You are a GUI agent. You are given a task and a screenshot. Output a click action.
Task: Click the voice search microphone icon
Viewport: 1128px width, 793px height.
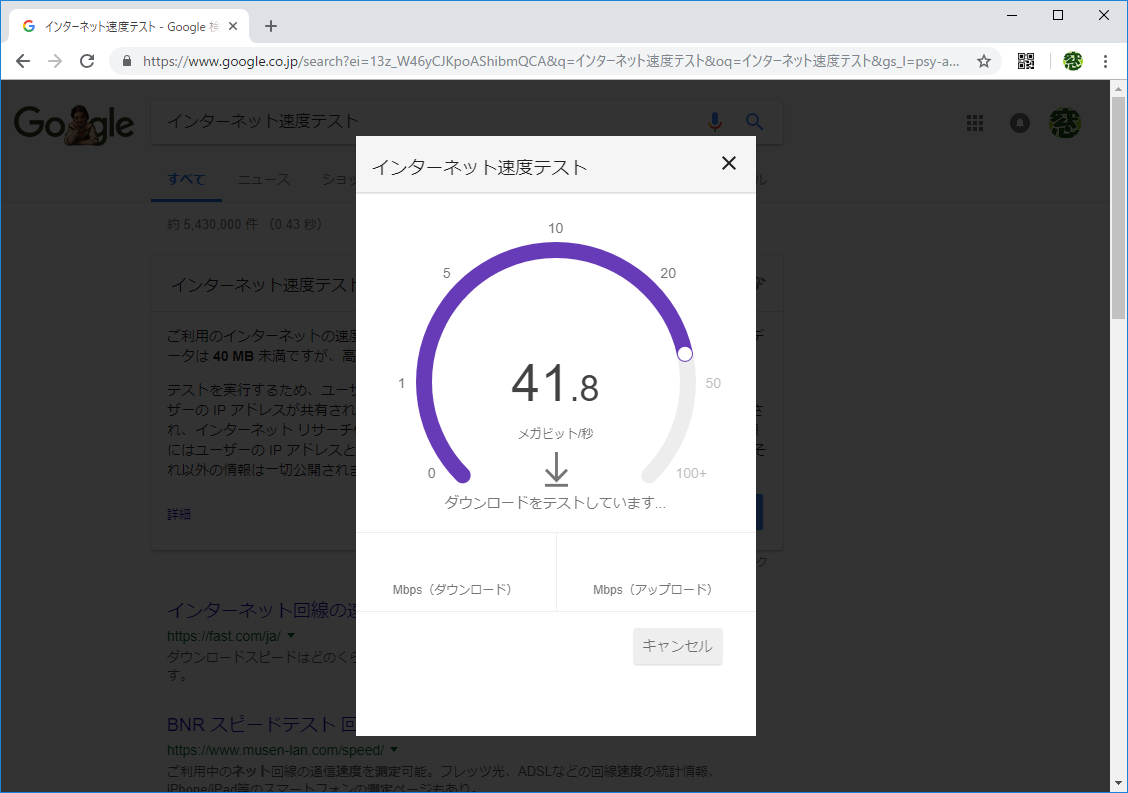point(714,121)
